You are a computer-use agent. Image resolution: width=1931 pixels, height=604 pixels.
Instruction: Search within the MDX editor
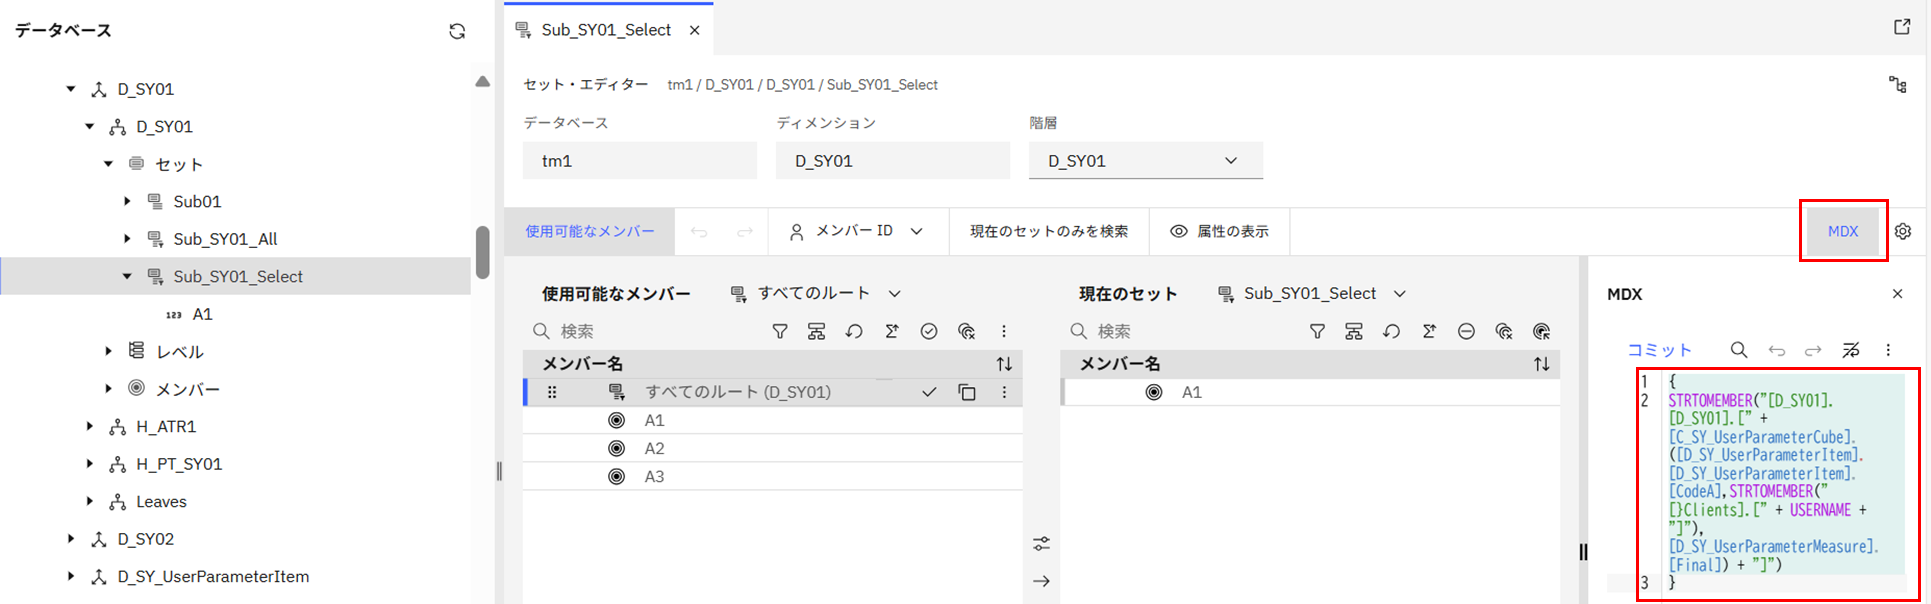coord(1739,350)
